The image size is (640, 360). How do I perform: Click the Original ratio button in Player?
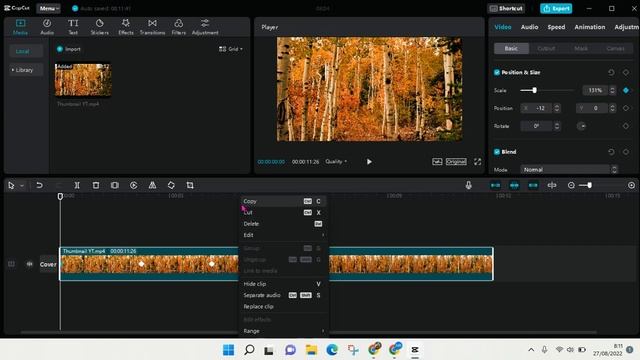456,162
